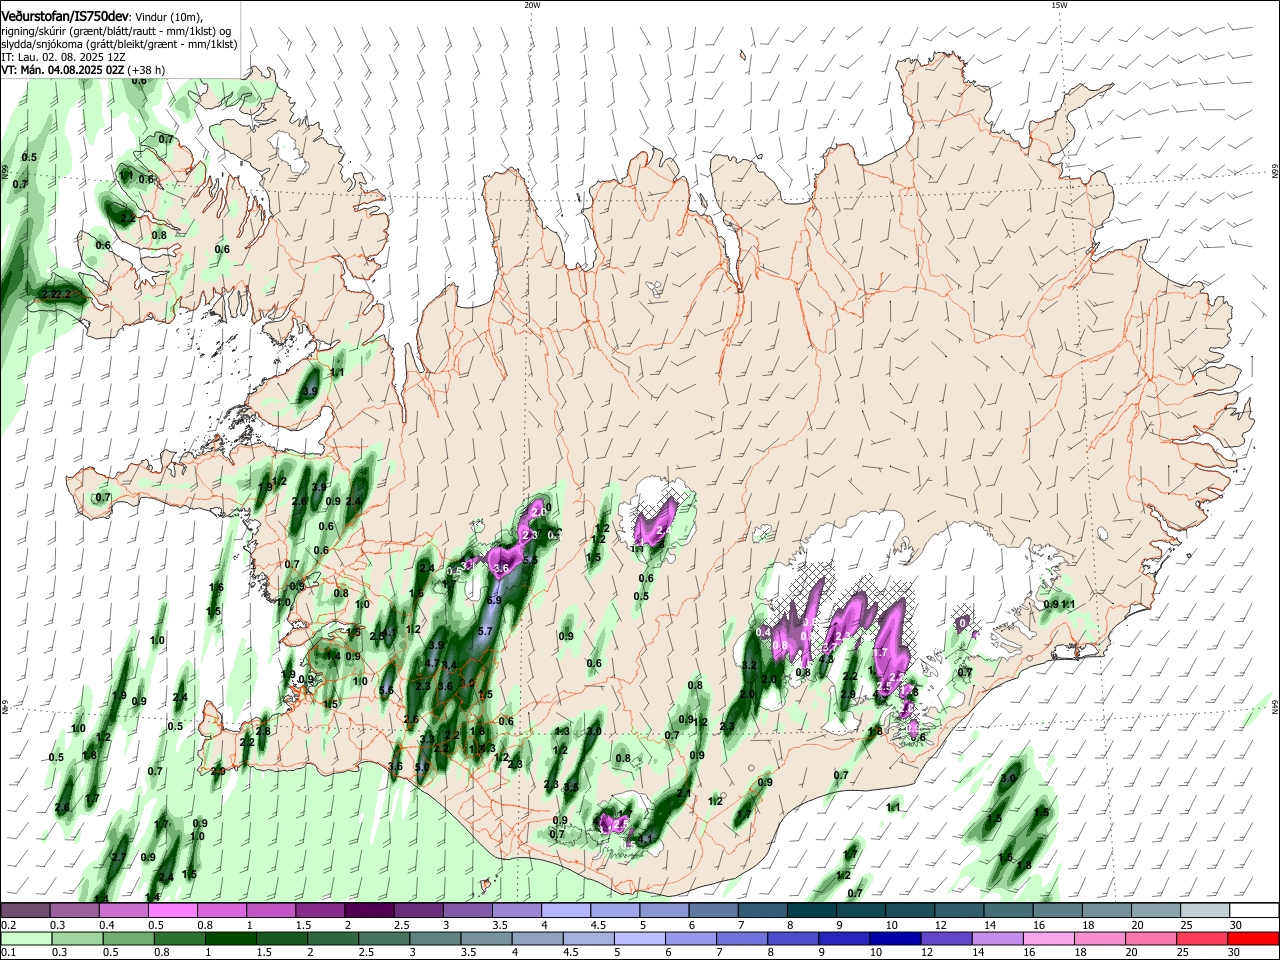This screenshot has width=1280, height=960.
Task: Click the lightest green lower swatch at 0.1
Action: 24,938
